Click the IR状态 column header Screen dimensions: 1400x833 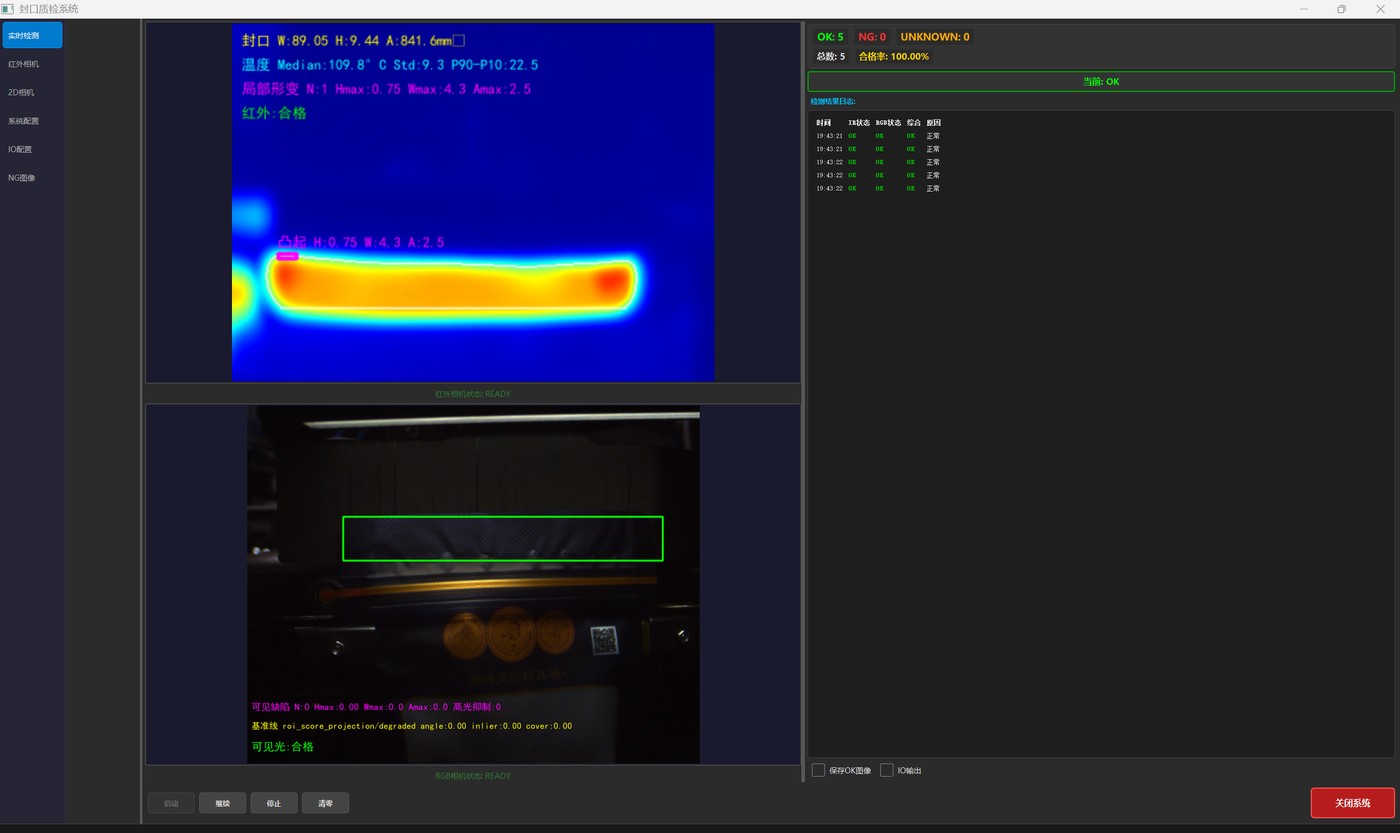point(858,123)
